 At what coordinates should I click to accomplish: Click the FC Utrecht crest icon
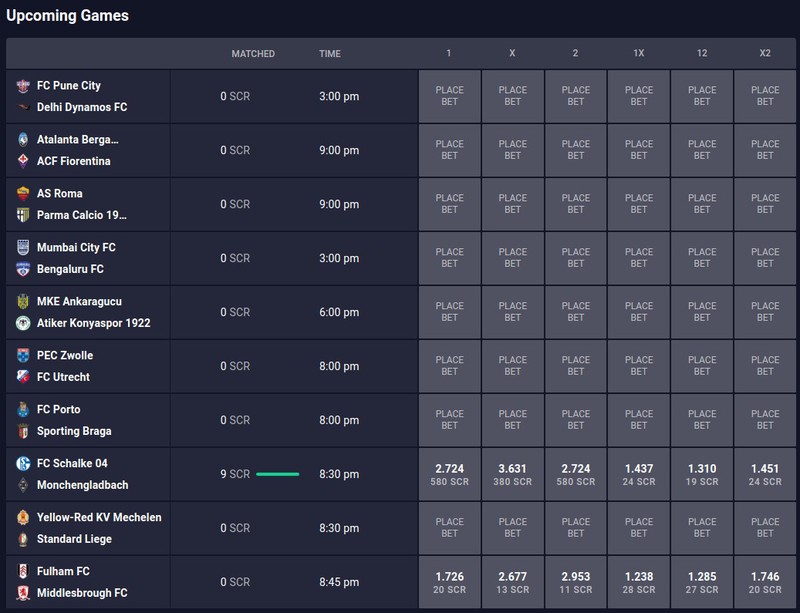[x=23, y=377]
